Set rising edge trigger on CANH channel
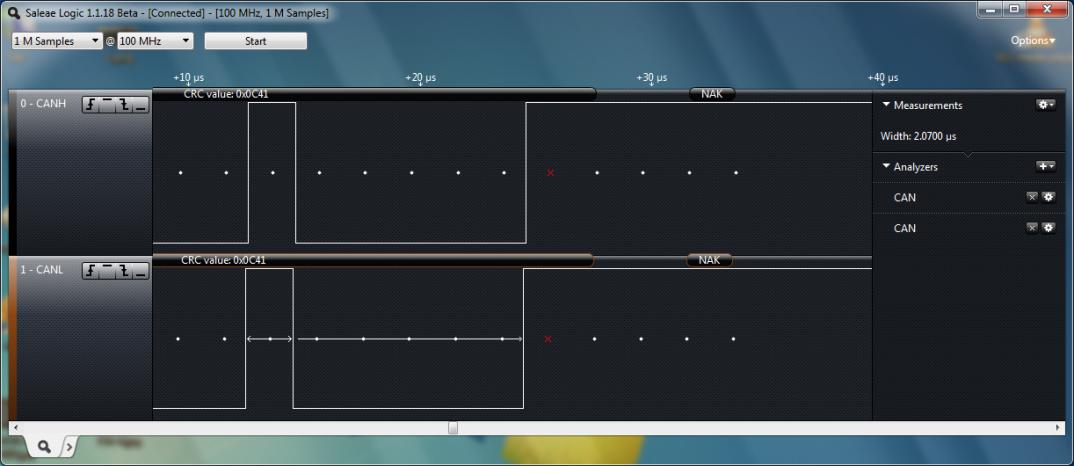 pos(91,105)
